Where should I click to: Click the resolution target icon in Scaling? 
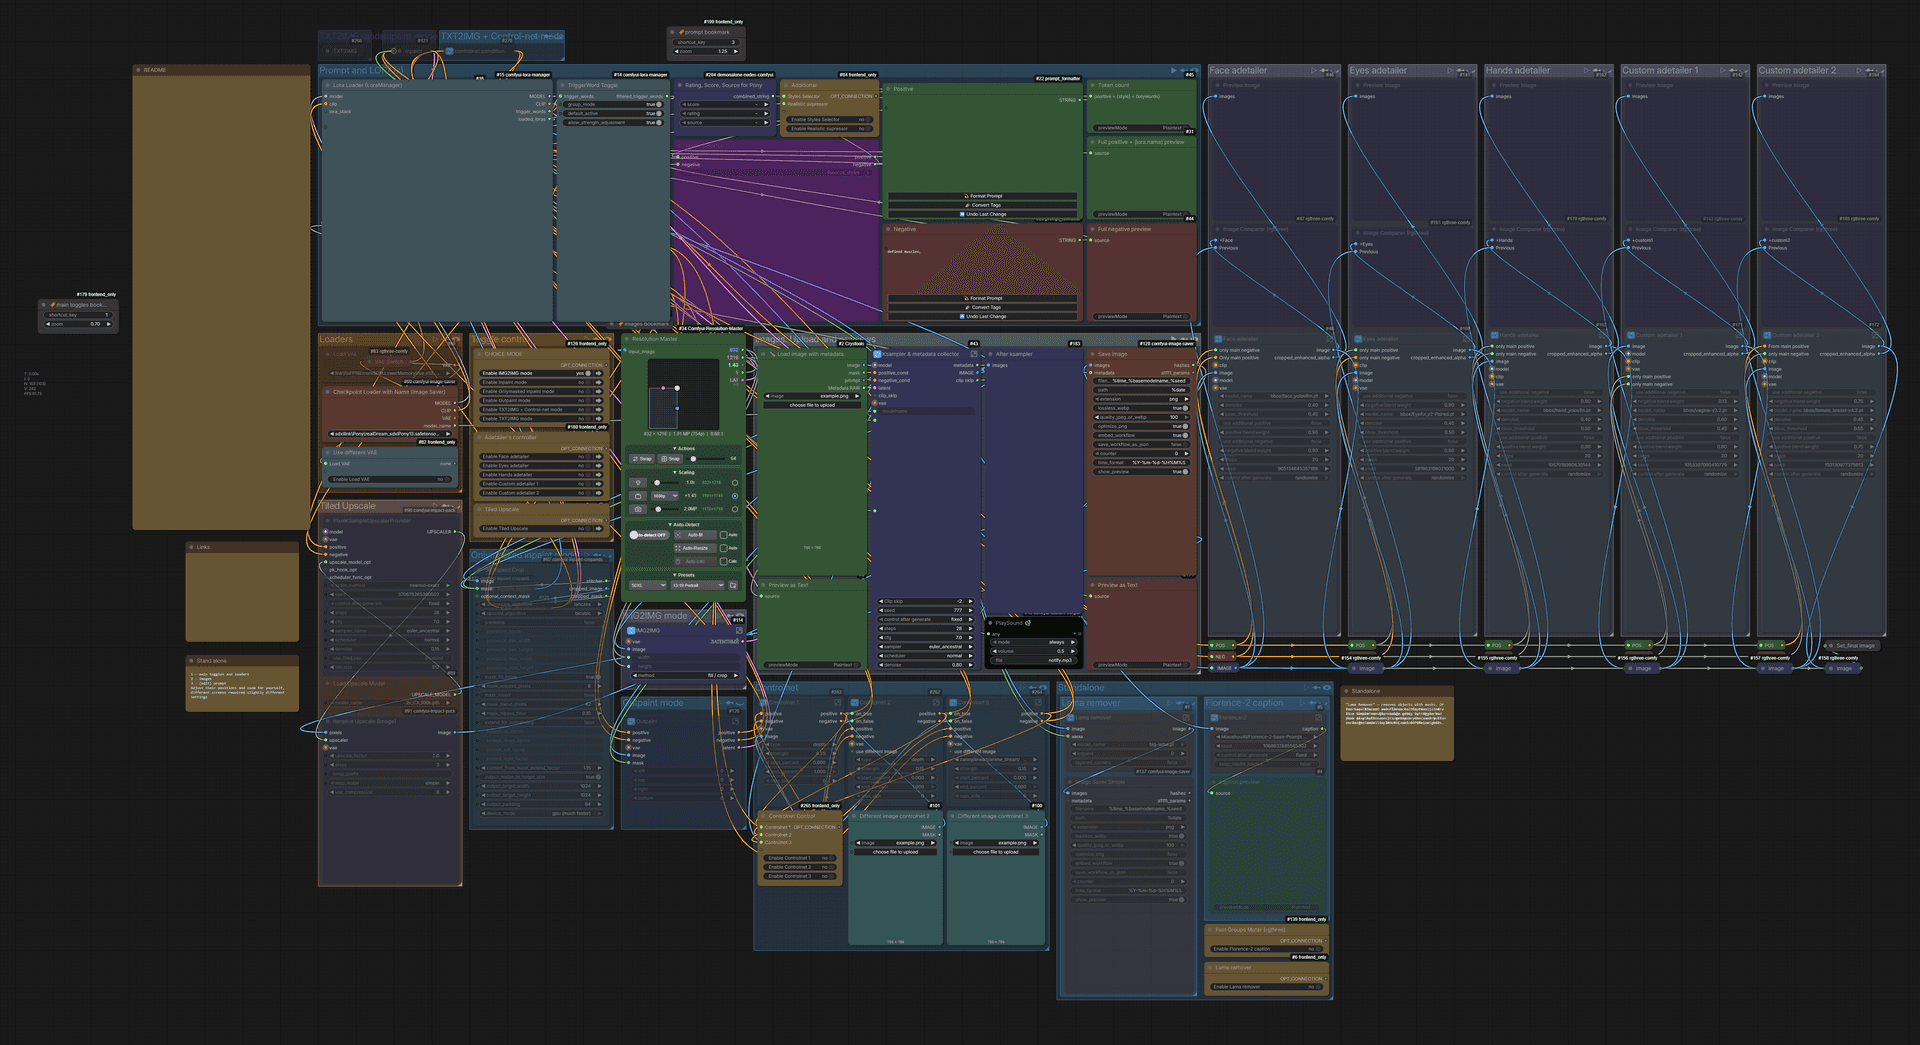click(x=638, y=496)
